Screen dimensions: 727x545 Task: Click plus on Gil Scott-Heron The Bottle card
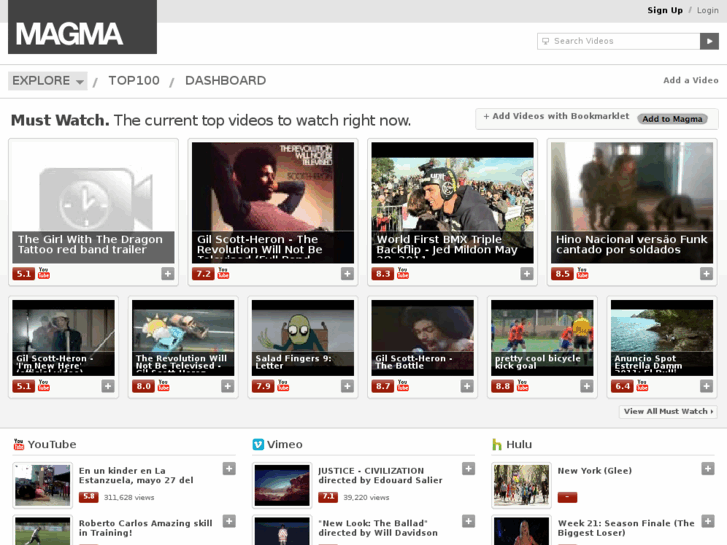(467, 386)
